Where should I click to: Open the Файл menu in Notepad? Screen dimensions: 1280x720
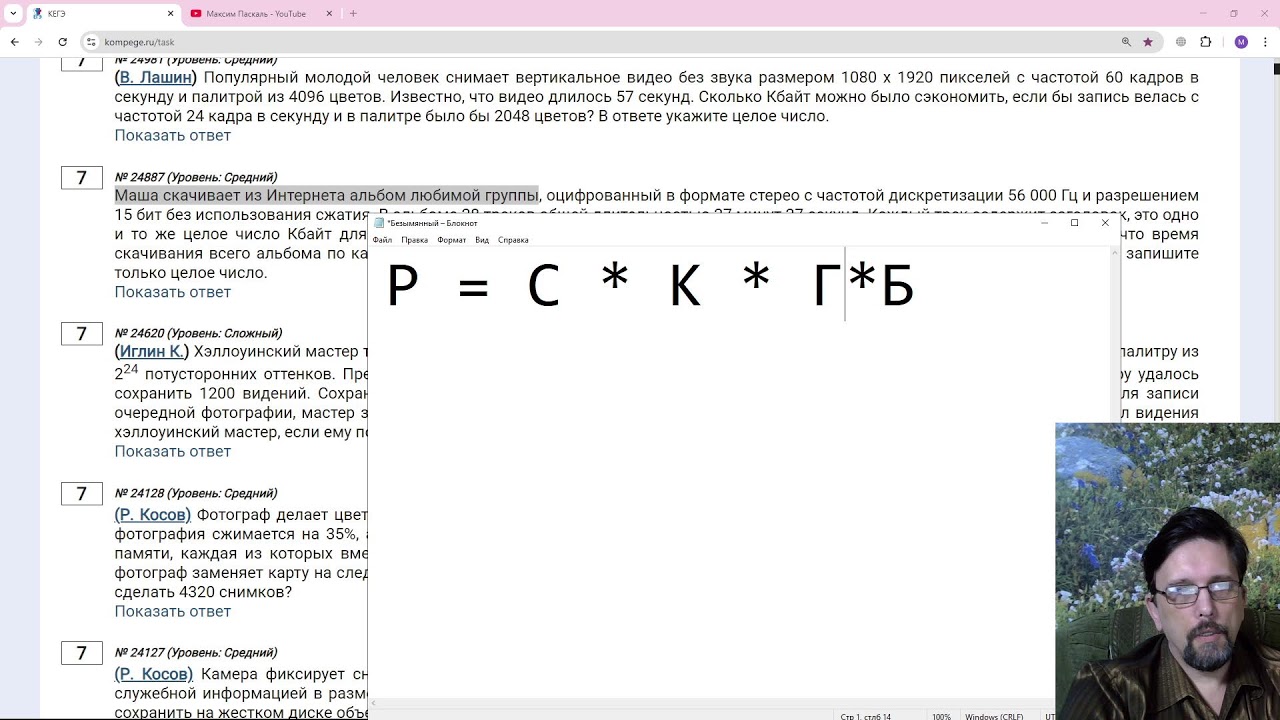[x=382, y=240]
